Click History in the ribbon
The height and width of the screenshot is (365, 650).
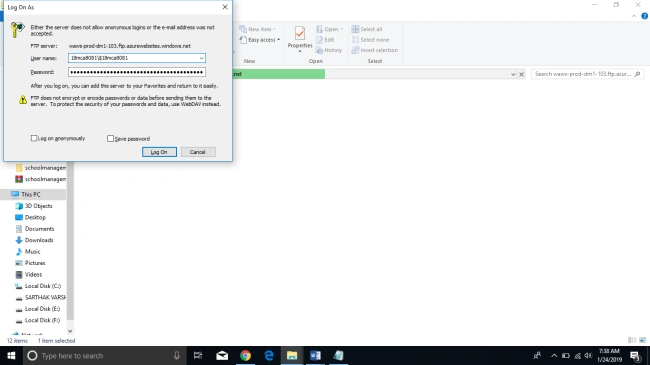pyautogui.click(x=329, y=50)
